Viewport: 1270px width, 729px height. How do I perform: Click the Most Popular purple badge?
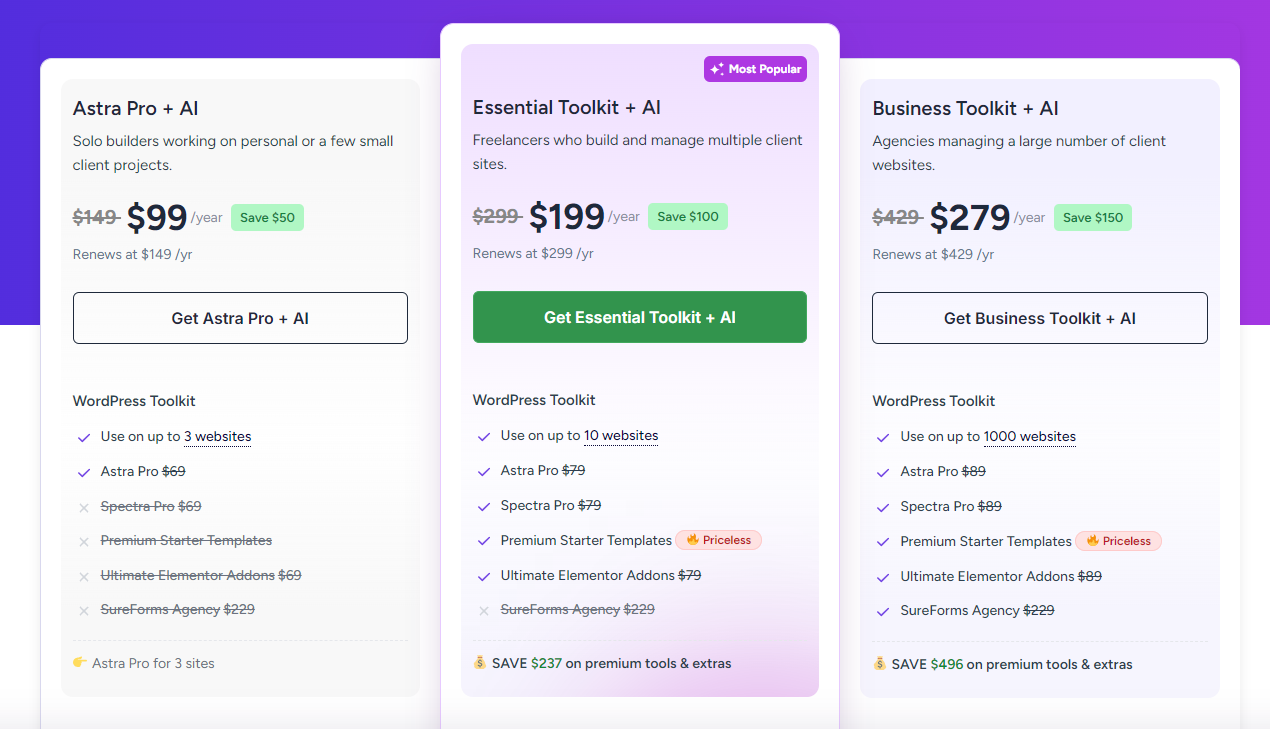click(x=755, y=69)
